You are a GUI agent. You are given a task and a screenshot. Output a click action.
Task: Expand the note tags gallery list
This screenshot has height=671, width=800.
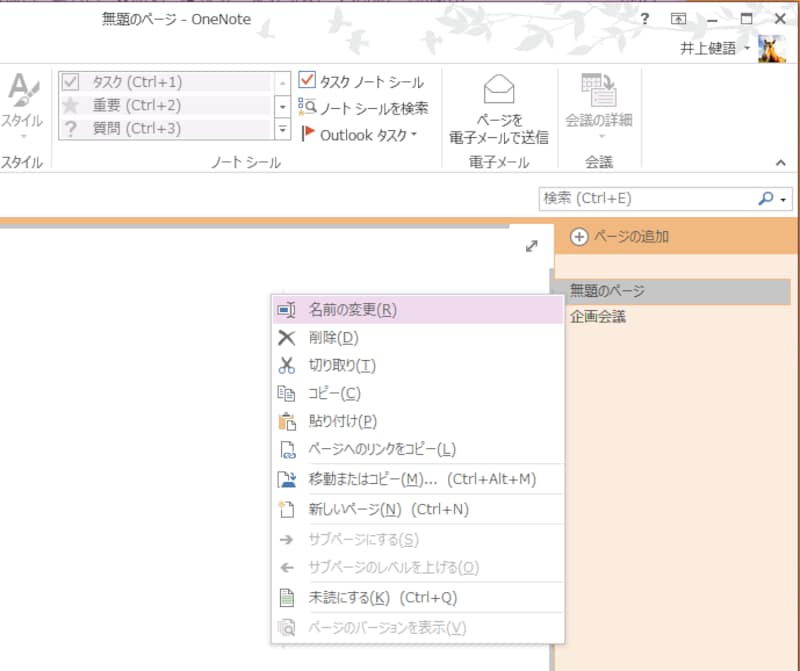coord(282,129)
